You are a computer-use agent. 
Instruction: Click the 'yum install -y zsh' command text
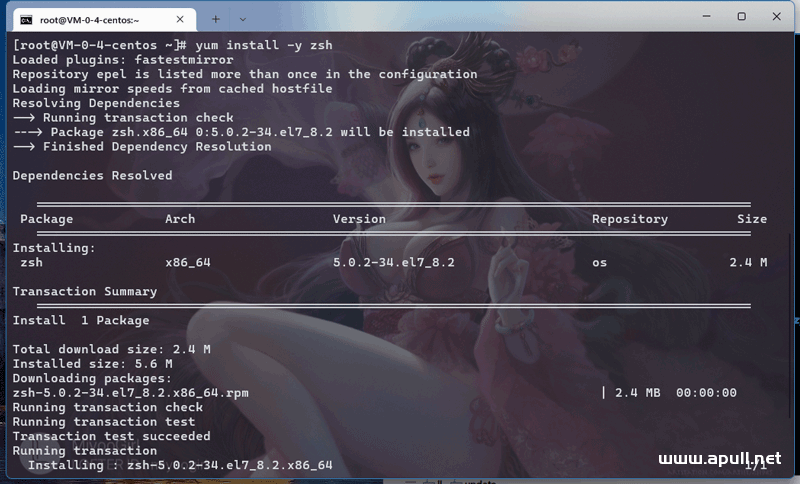click(264, 45)
